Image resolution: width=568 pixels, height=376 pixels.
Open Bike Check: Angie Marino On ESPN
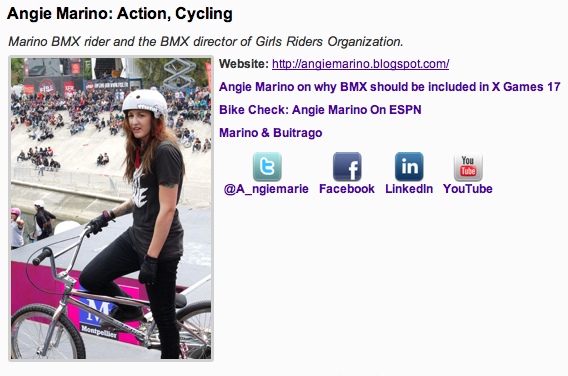pyautogui.click(x=320, y=110)
